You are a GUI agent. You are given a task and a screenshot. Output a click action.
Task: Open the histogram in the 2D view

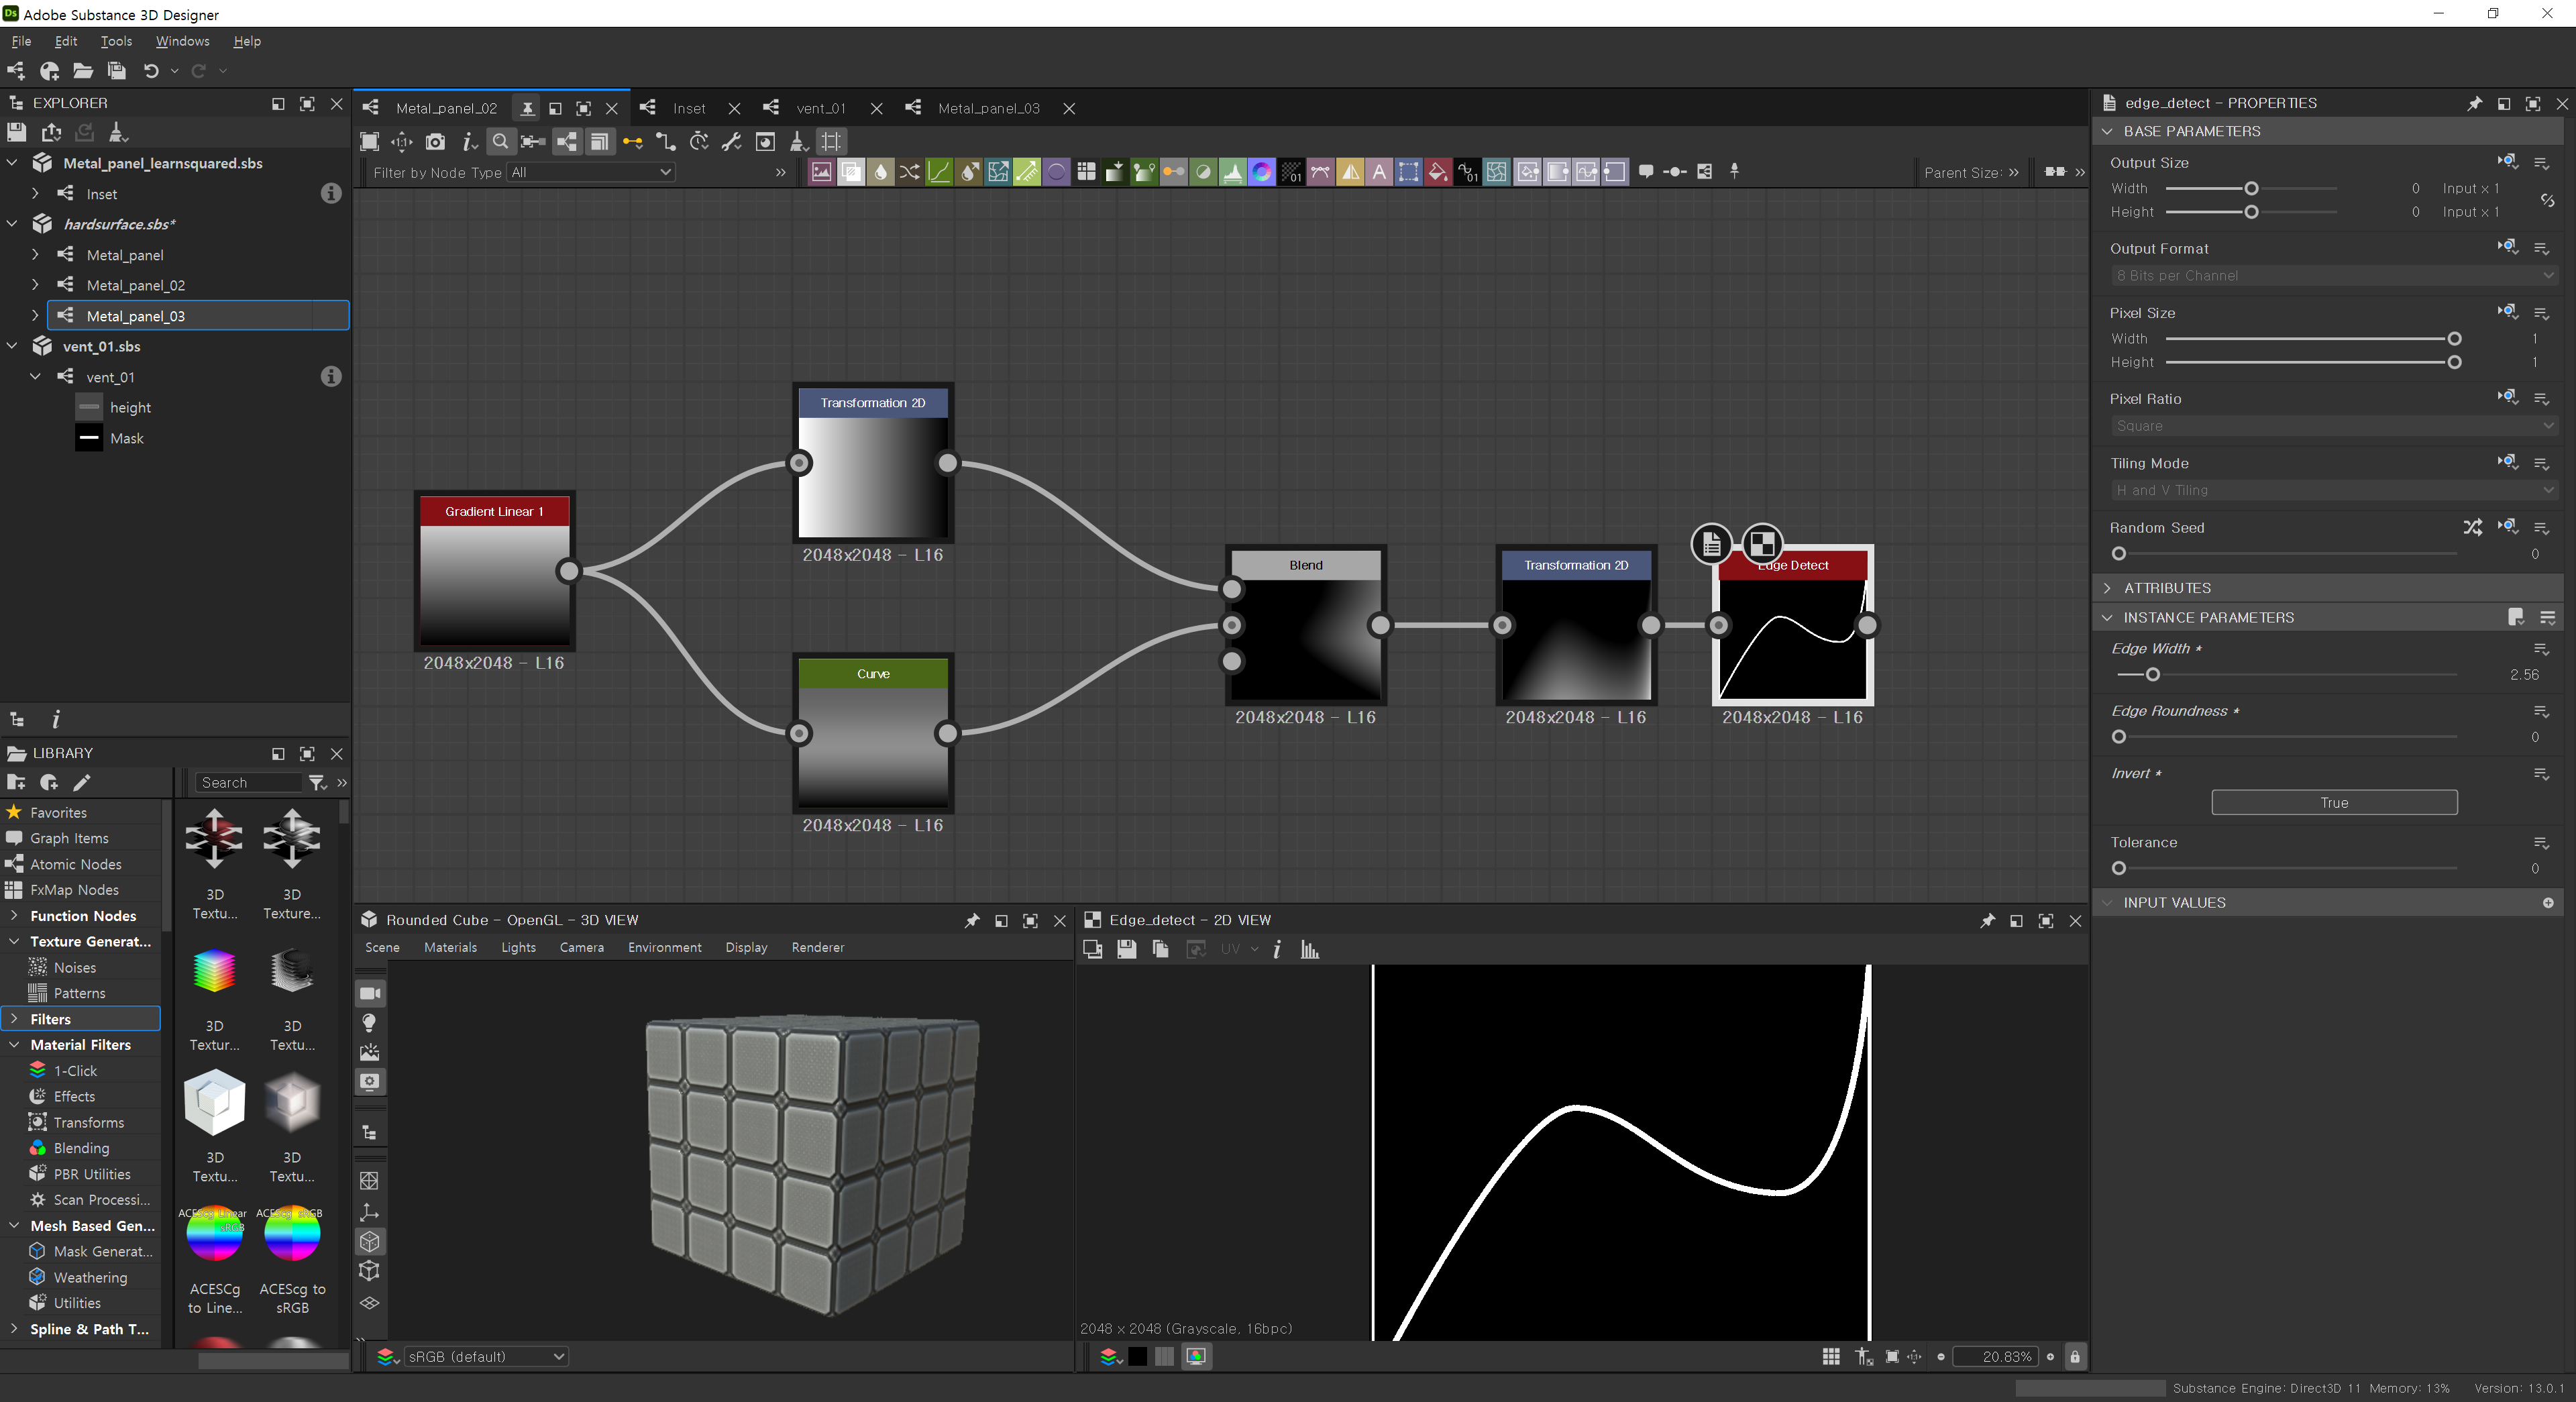pos(1309,949)
